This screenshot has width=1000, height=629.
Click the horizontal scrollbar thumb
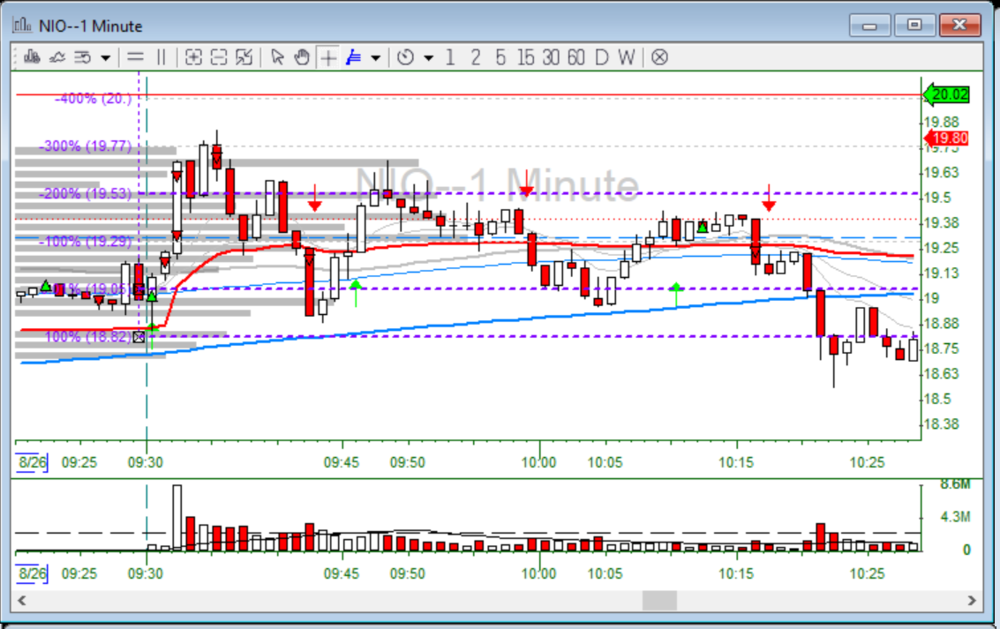659,600
